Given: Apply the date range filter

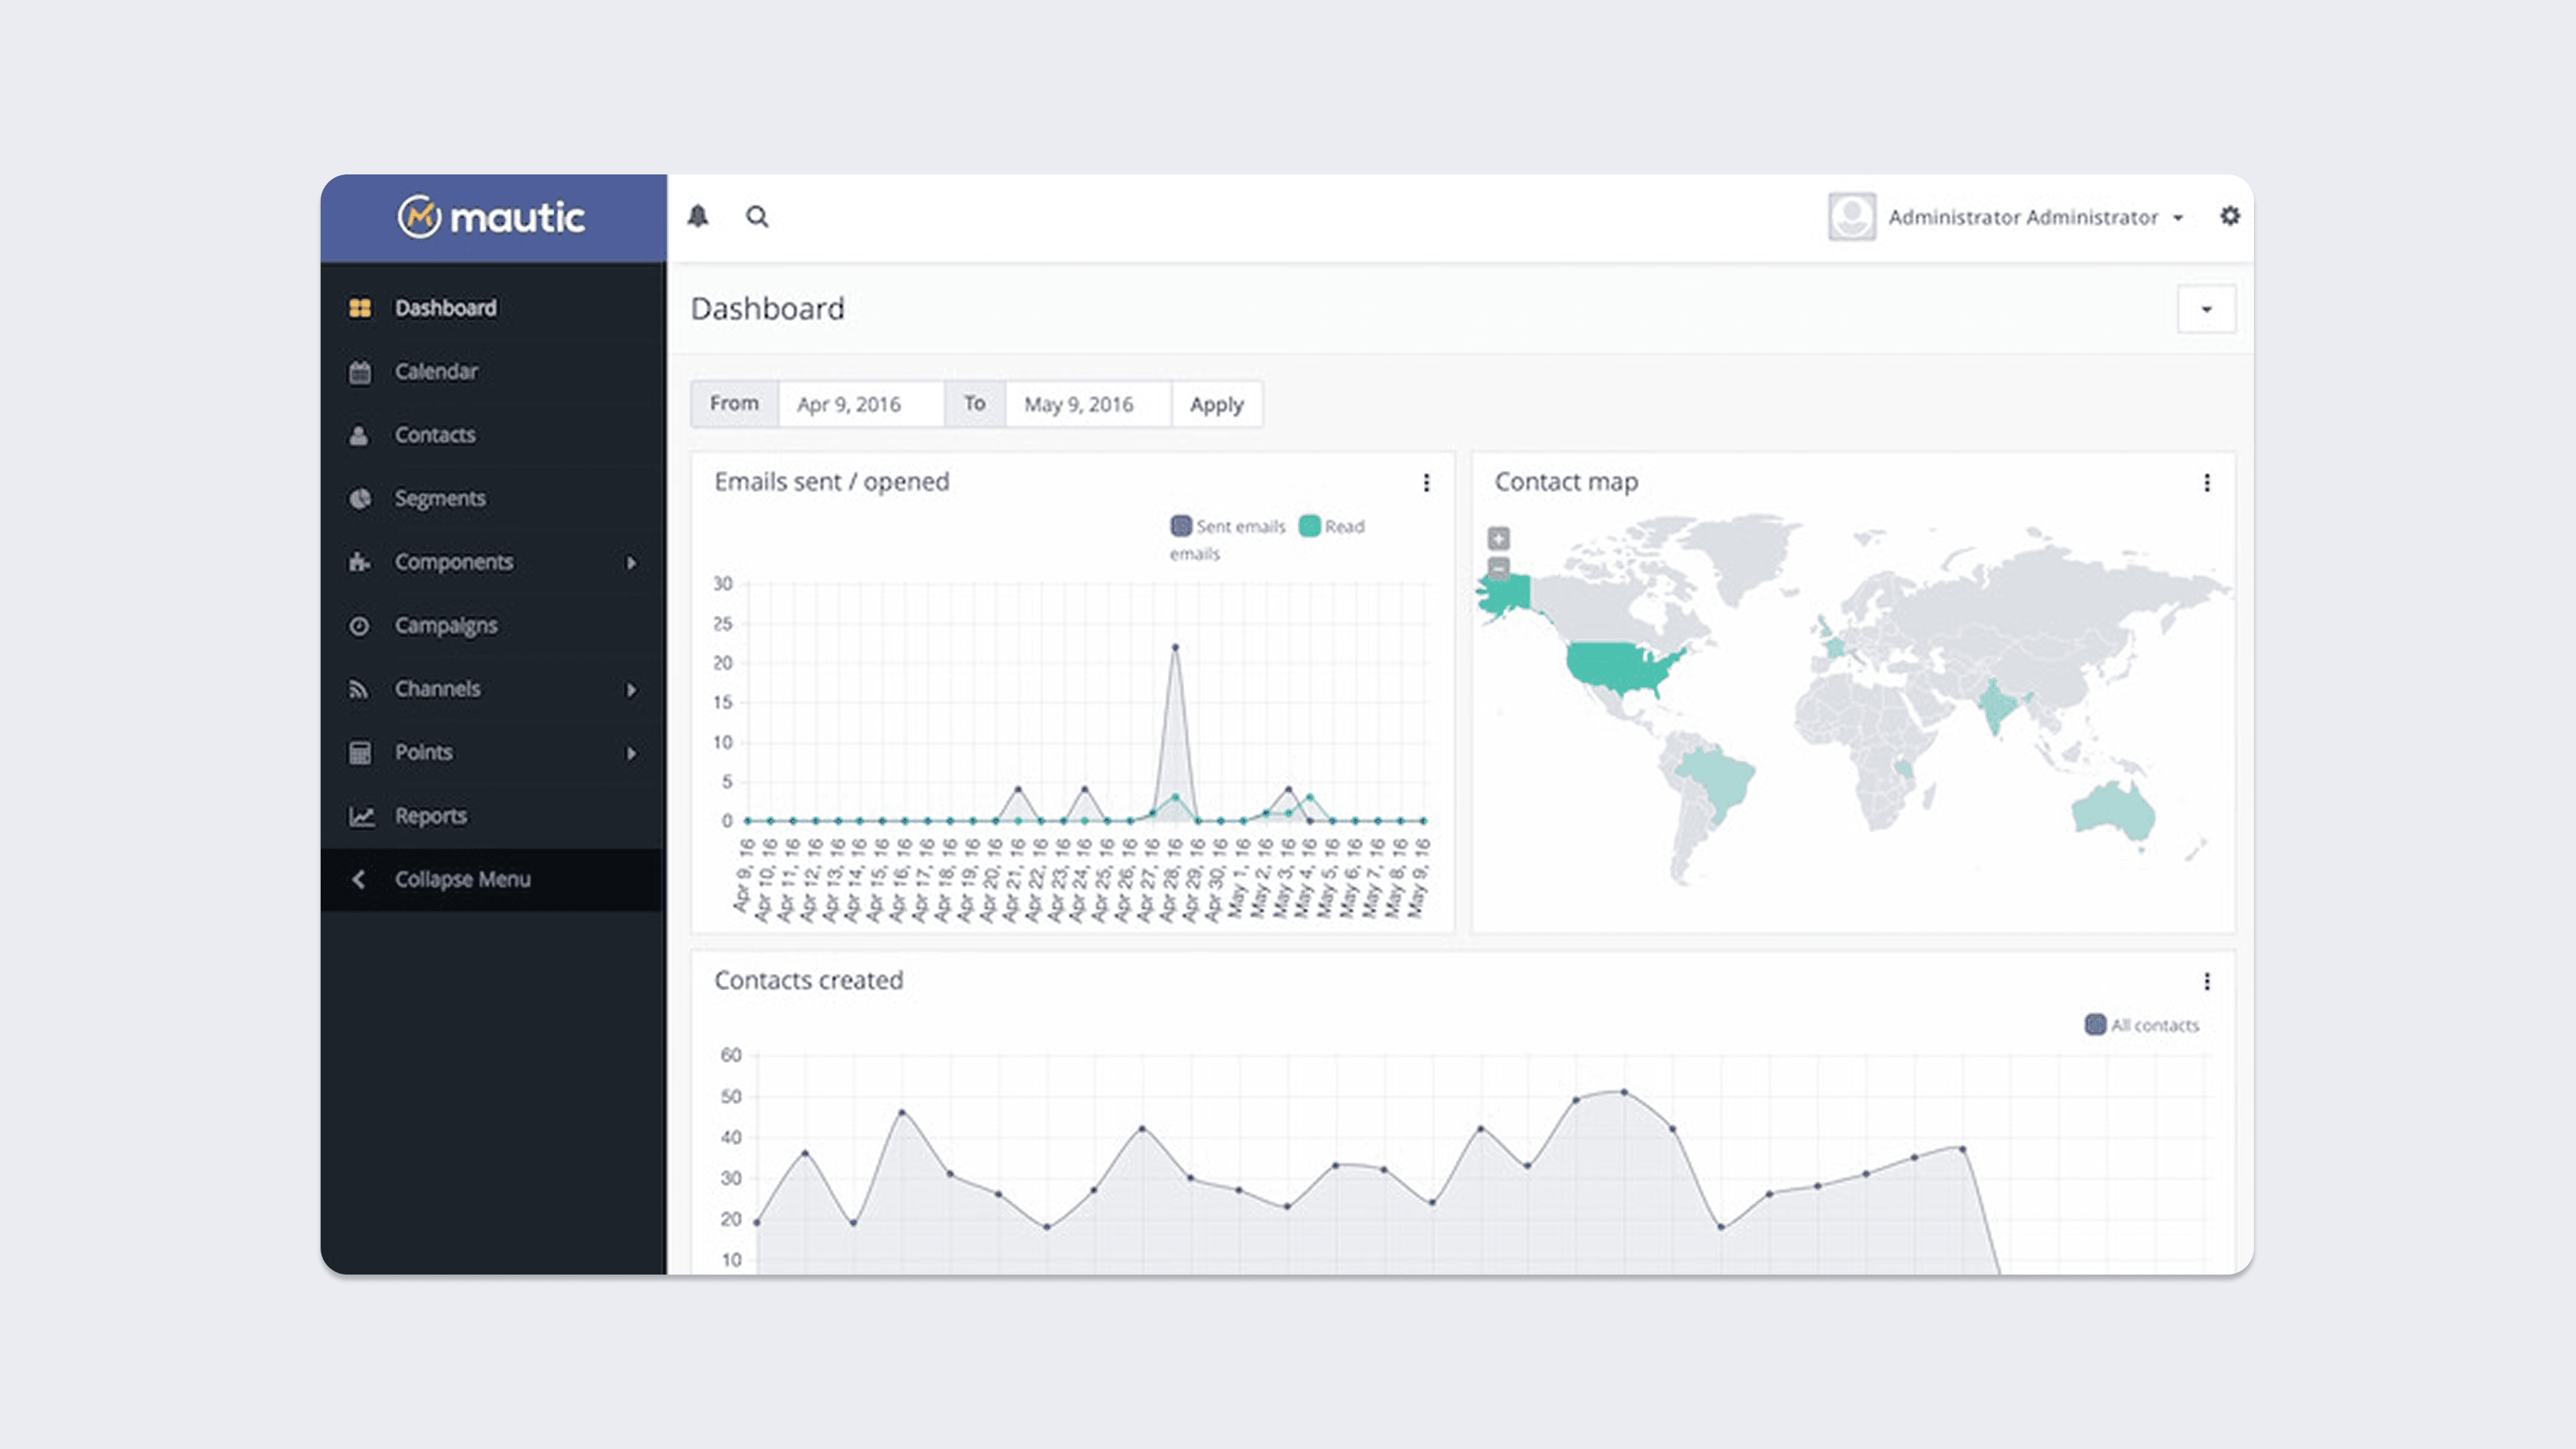Looking at the screenshot, I should pyautogui.click(x=1217, y=404).
